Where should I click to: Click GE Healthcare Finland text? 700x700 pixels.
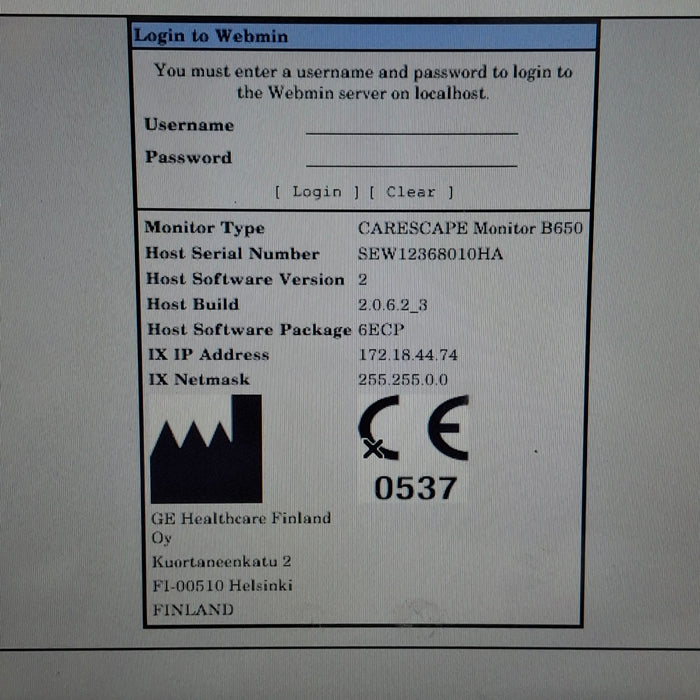pos(241,518)
